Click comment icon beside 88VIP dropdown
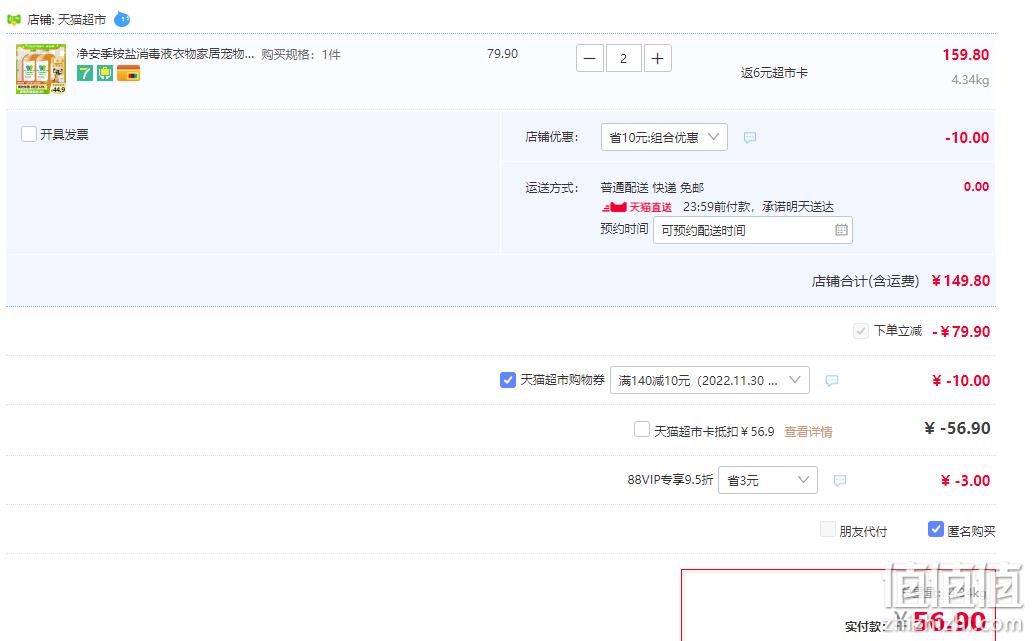Screen dimensions: 1032x641 click(840, 480)
